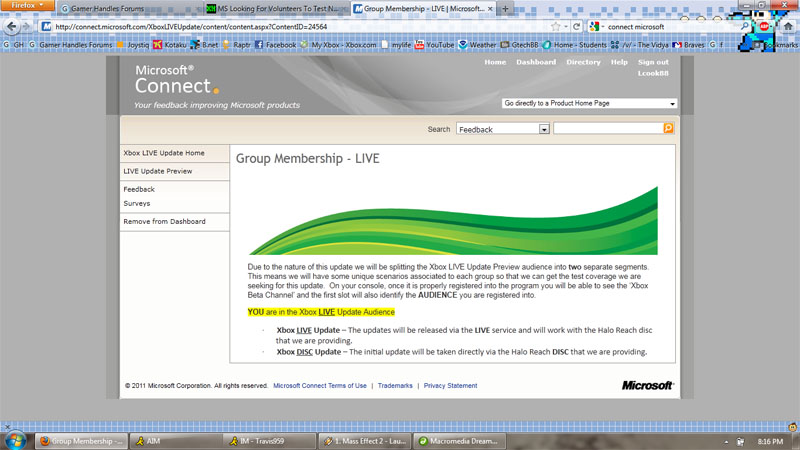Select Remove from Dashboard

tap(174, 222)
